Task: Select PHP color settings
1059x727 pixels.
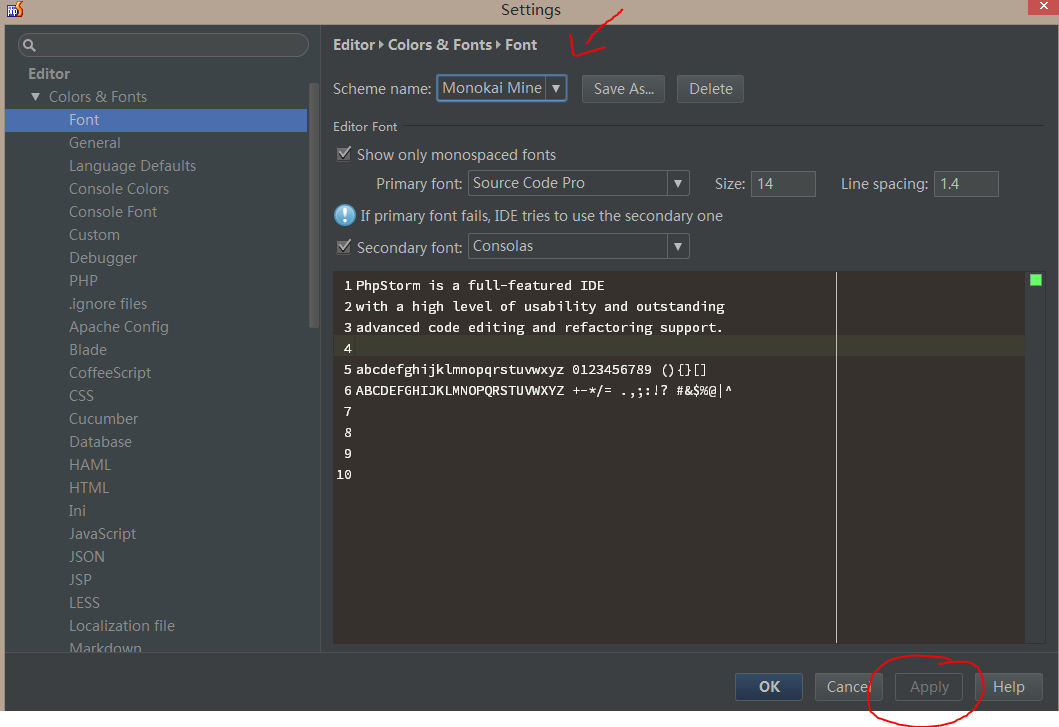Action: (83, 281)
